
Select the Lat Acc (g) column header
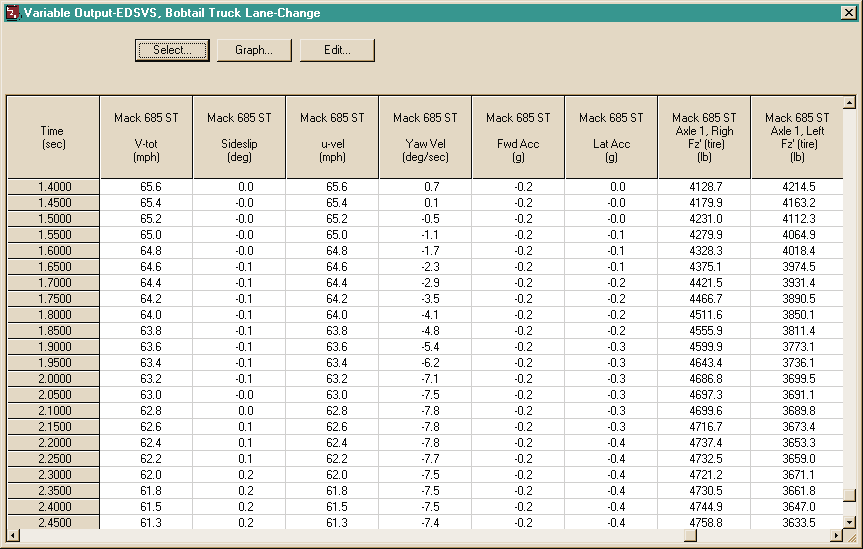click(611, 137)
